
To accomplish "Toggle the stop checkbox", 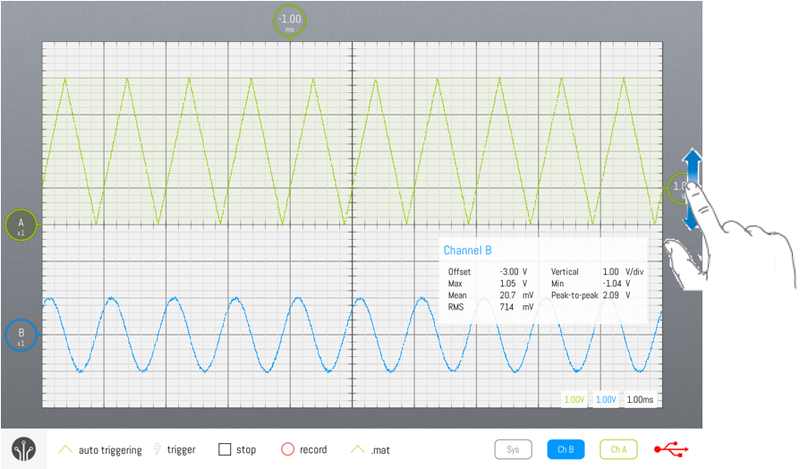I will [x=225, y=450].
